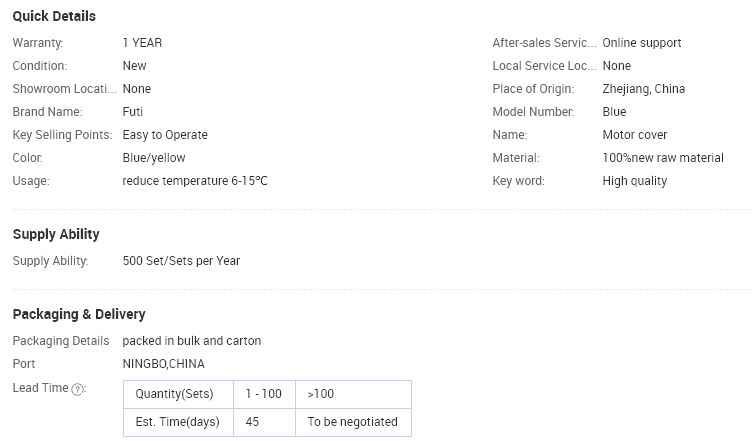The image size is (755, 441).
Task: Click the Supply Ability section heading
Action: pyautogui.click(x=56, y=234)
